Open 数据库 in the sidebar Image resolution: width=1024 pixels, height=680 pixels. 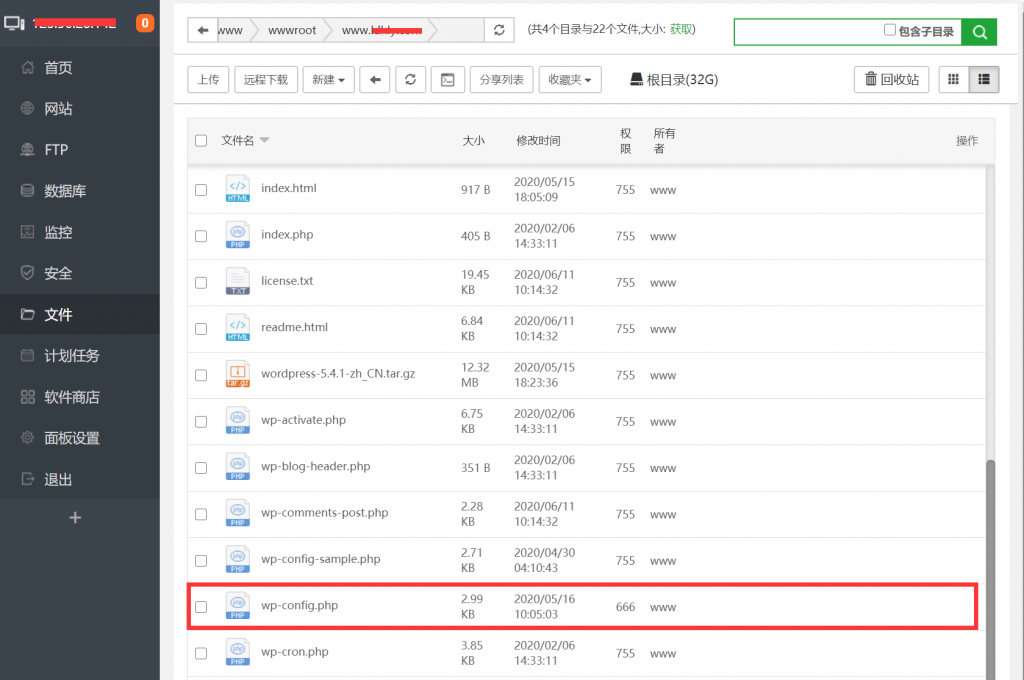pos(80,191)
